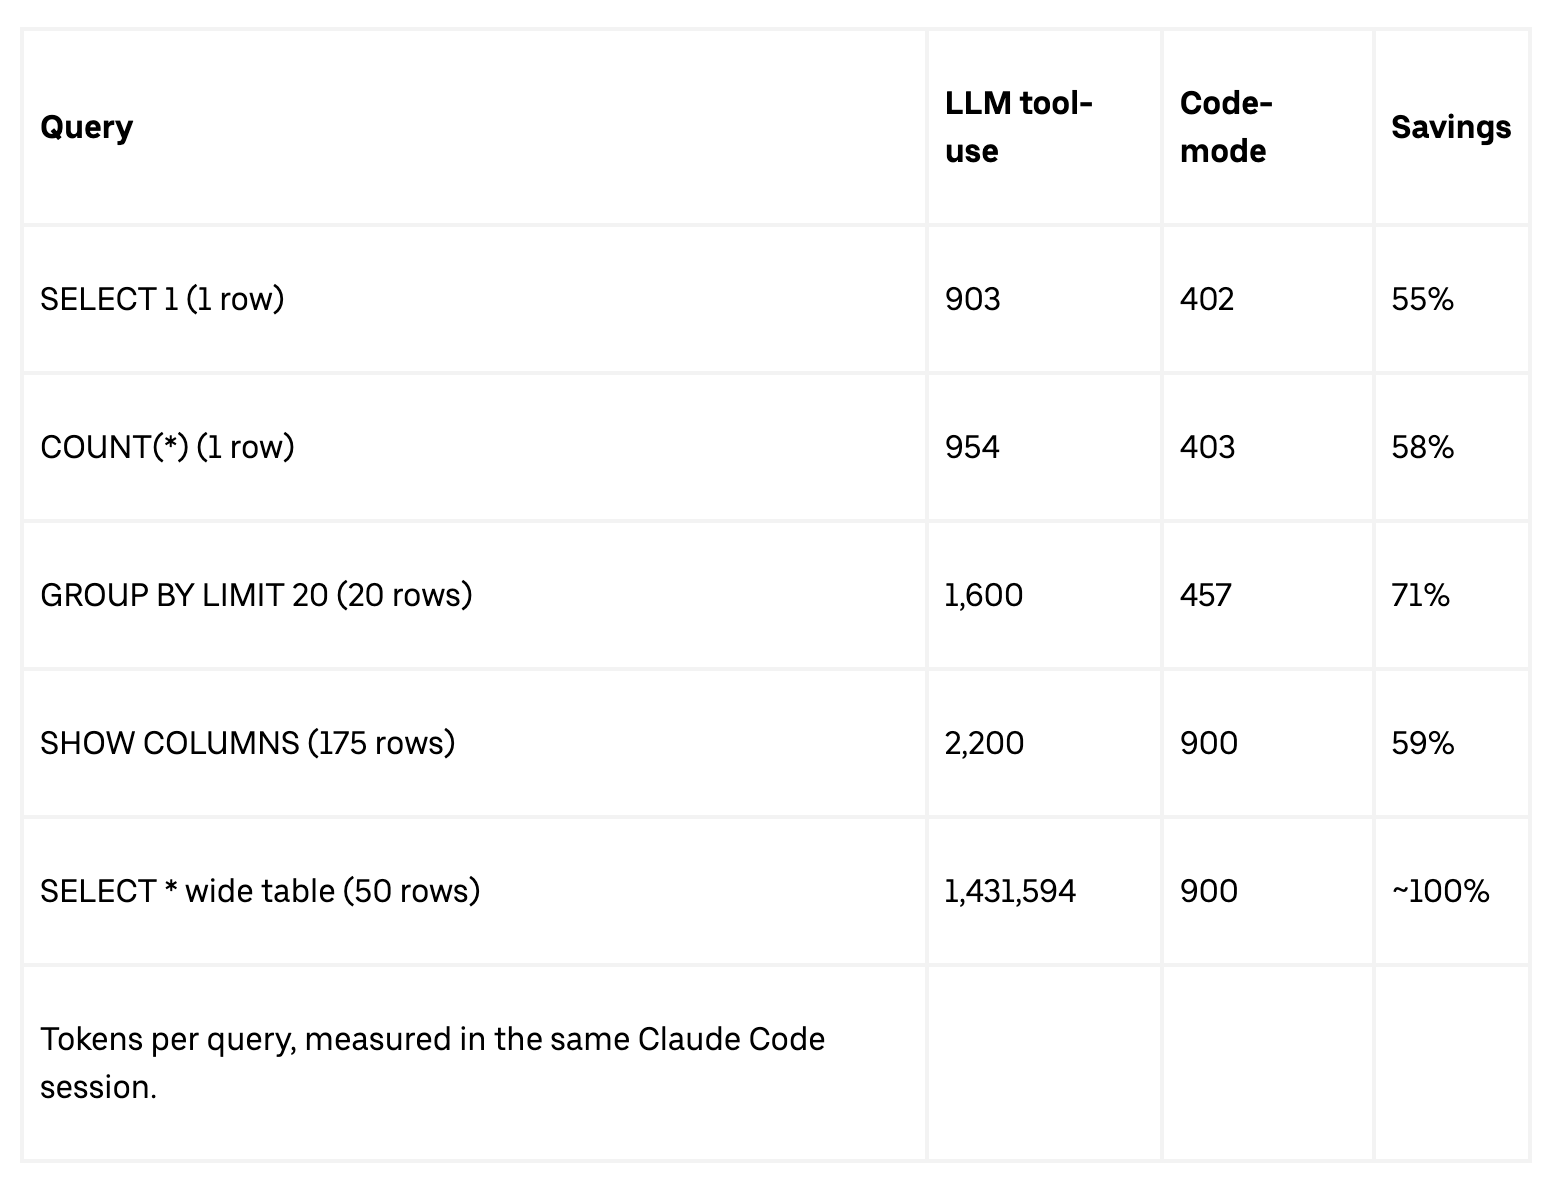Click the 1,431,594 token value
This screenshot has height=1186, width=1560.
tap(1010, 891)
